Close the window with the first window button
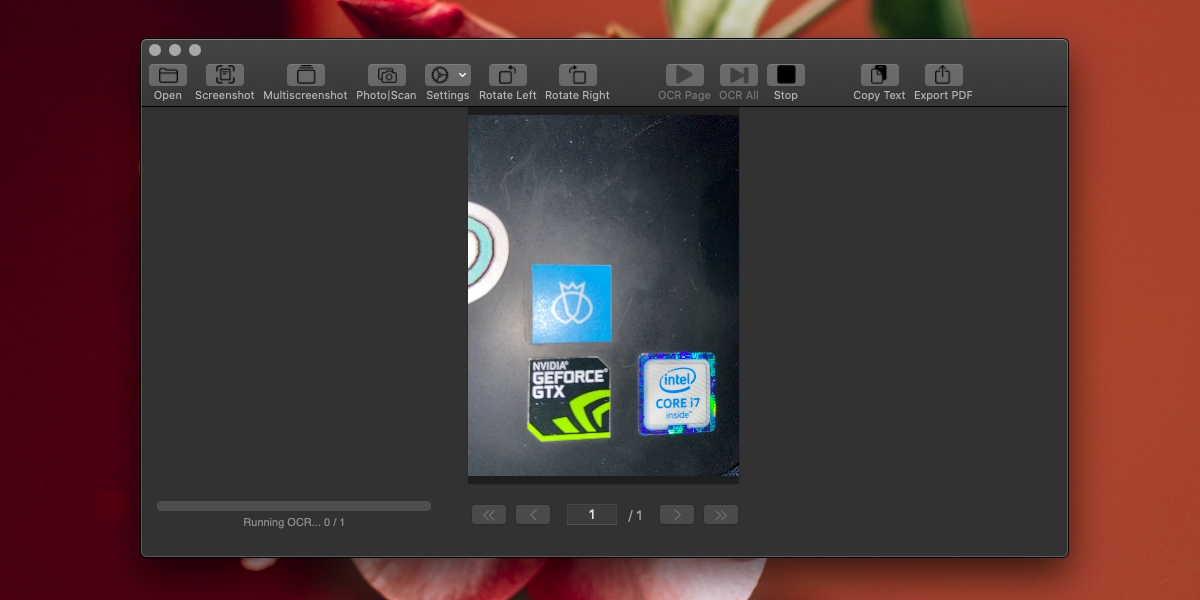 [155, 50]
